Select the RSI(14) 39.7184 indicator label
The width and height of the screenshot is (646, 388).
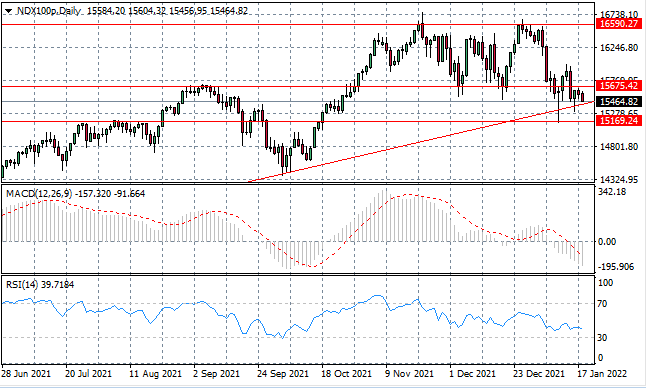pyautogui.click(x=40, y=285)
